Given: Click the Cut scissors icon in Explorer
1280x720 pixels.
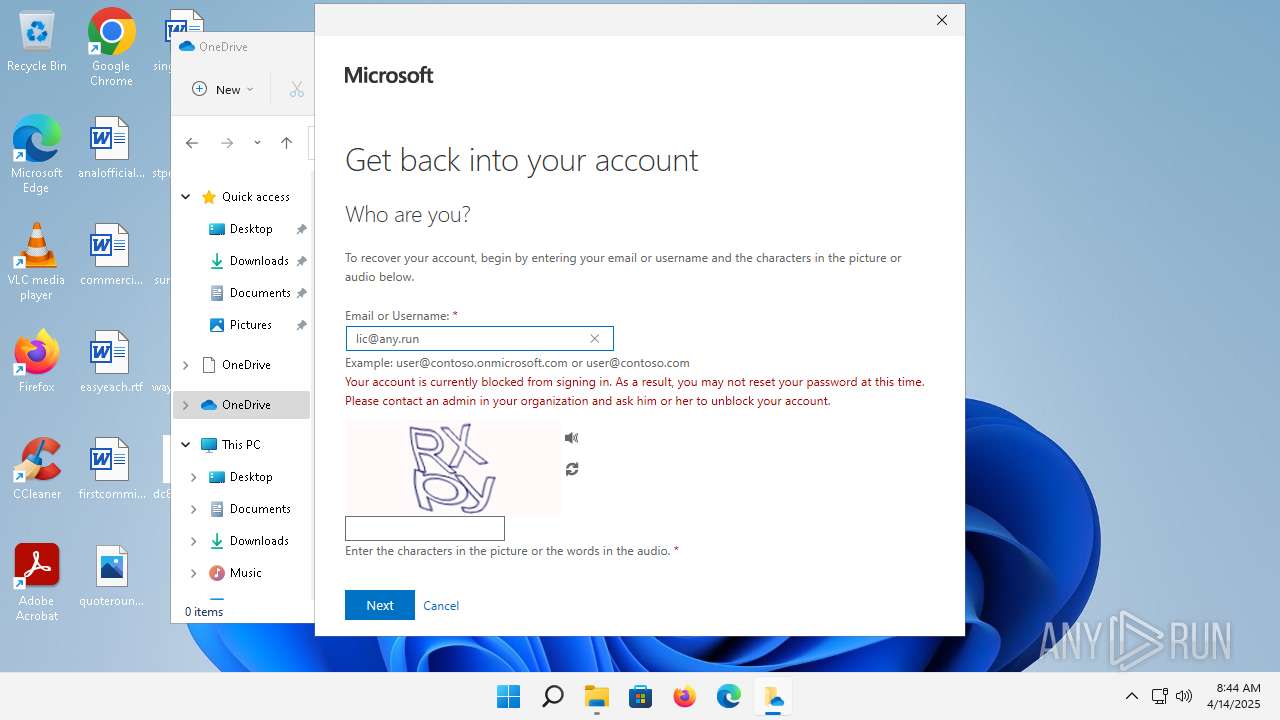Looking at the screenshot, I should pyautogui.click(x=296, y=89).
